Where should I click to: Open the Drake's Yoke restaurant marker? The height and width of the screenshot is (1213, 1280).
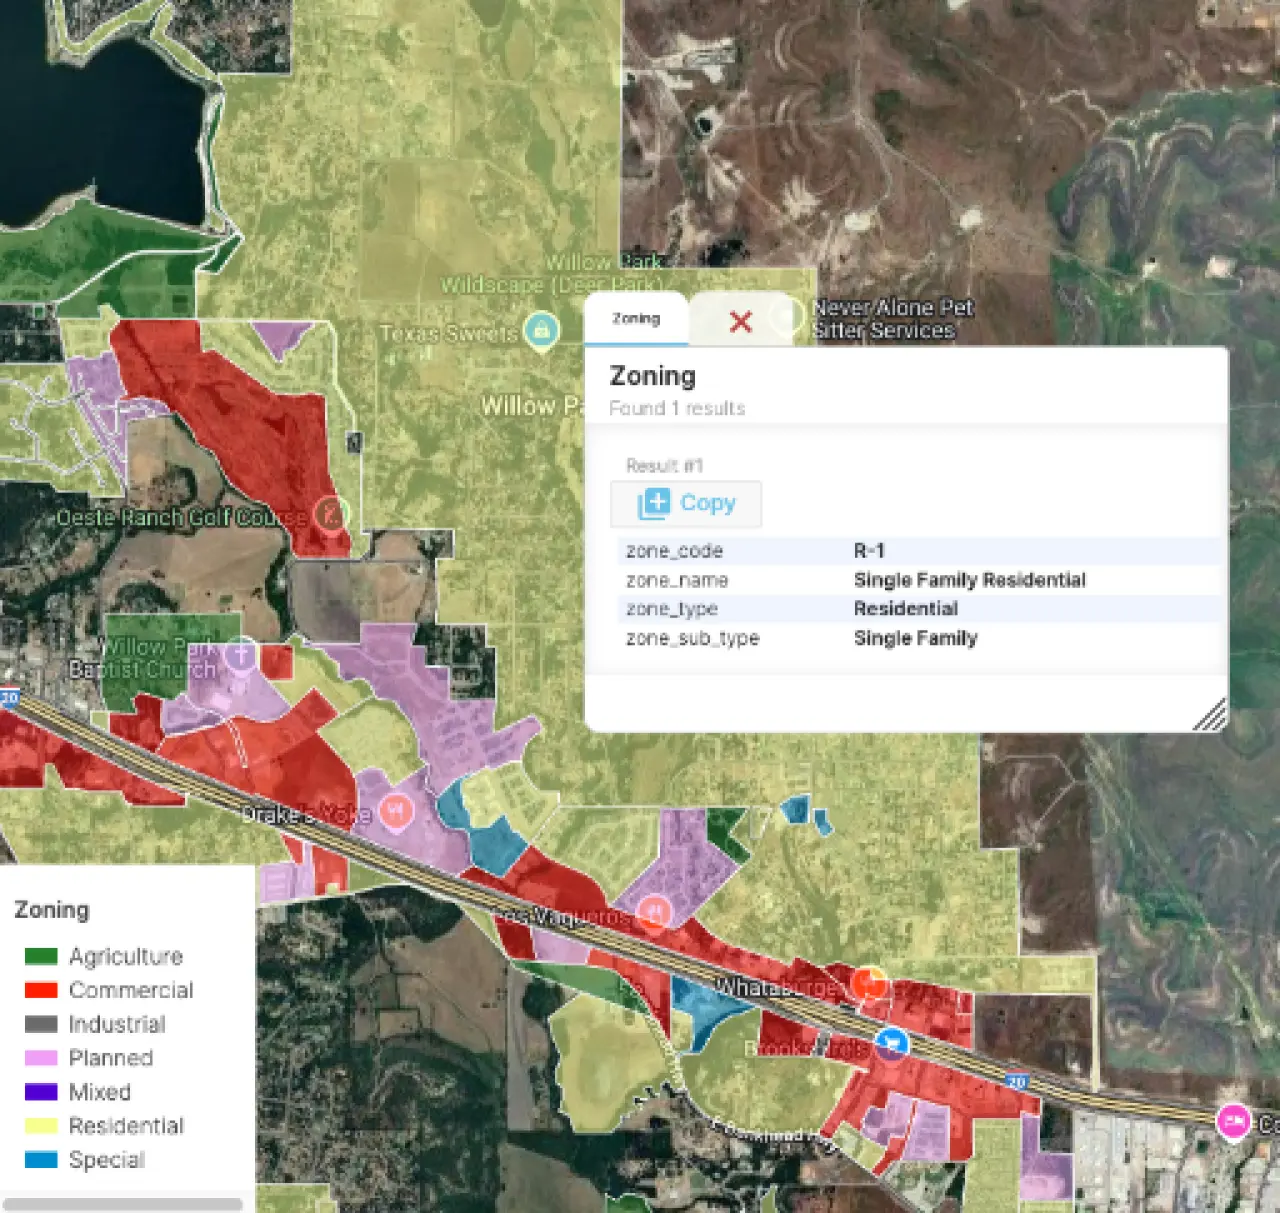[396, 810]
